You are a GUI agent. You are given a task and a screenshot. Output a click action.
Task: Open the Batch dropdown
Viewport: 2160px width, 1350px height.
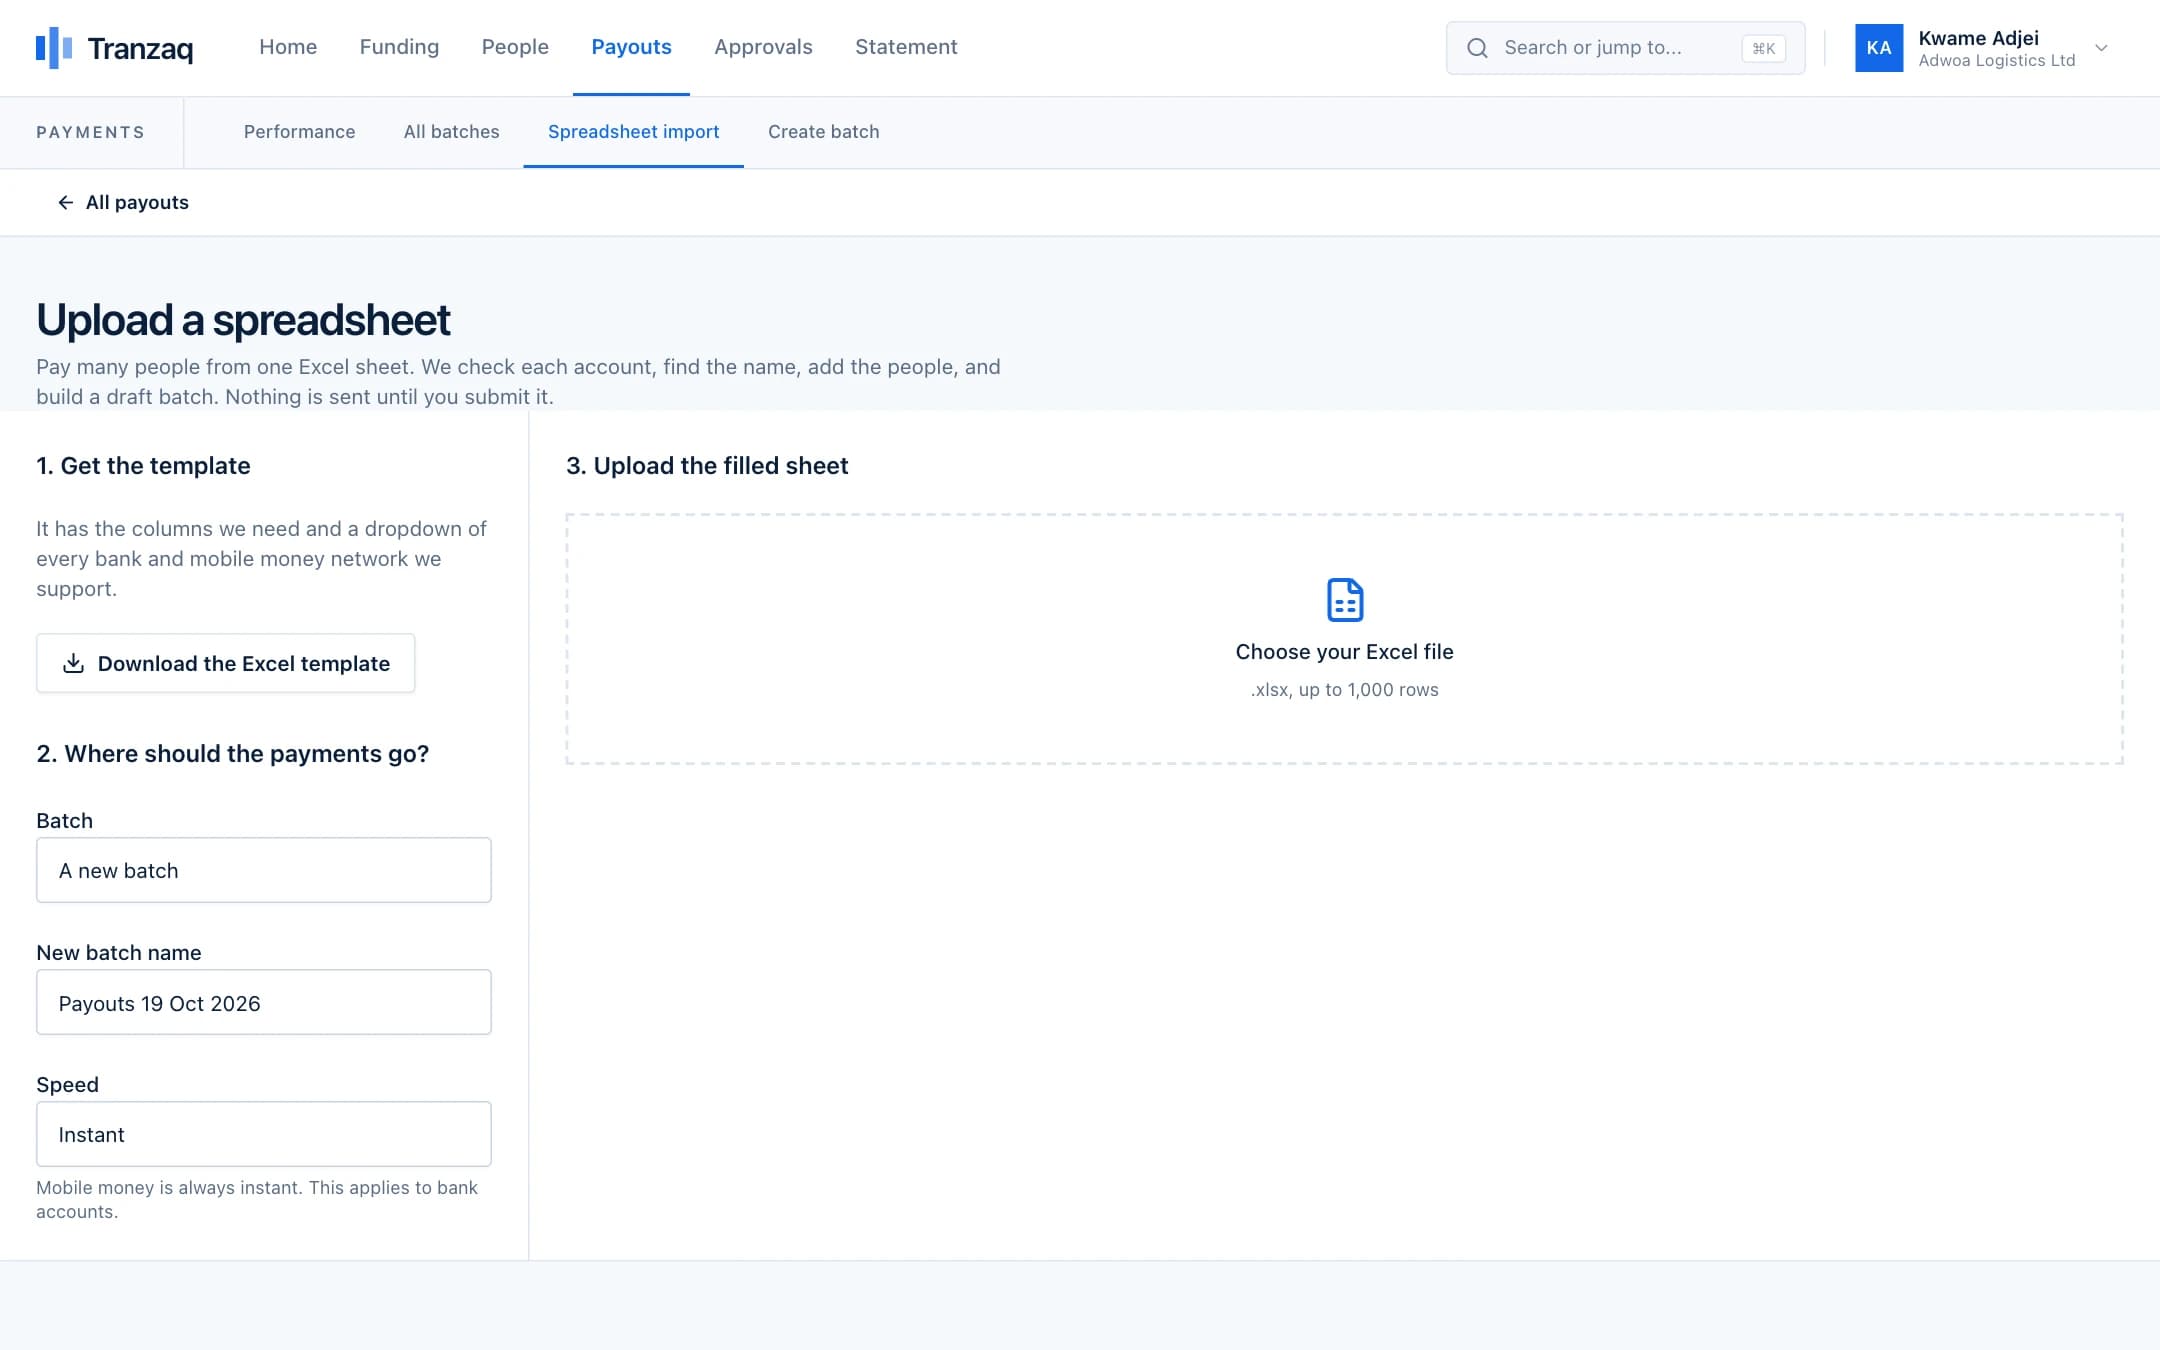[264, 870]
